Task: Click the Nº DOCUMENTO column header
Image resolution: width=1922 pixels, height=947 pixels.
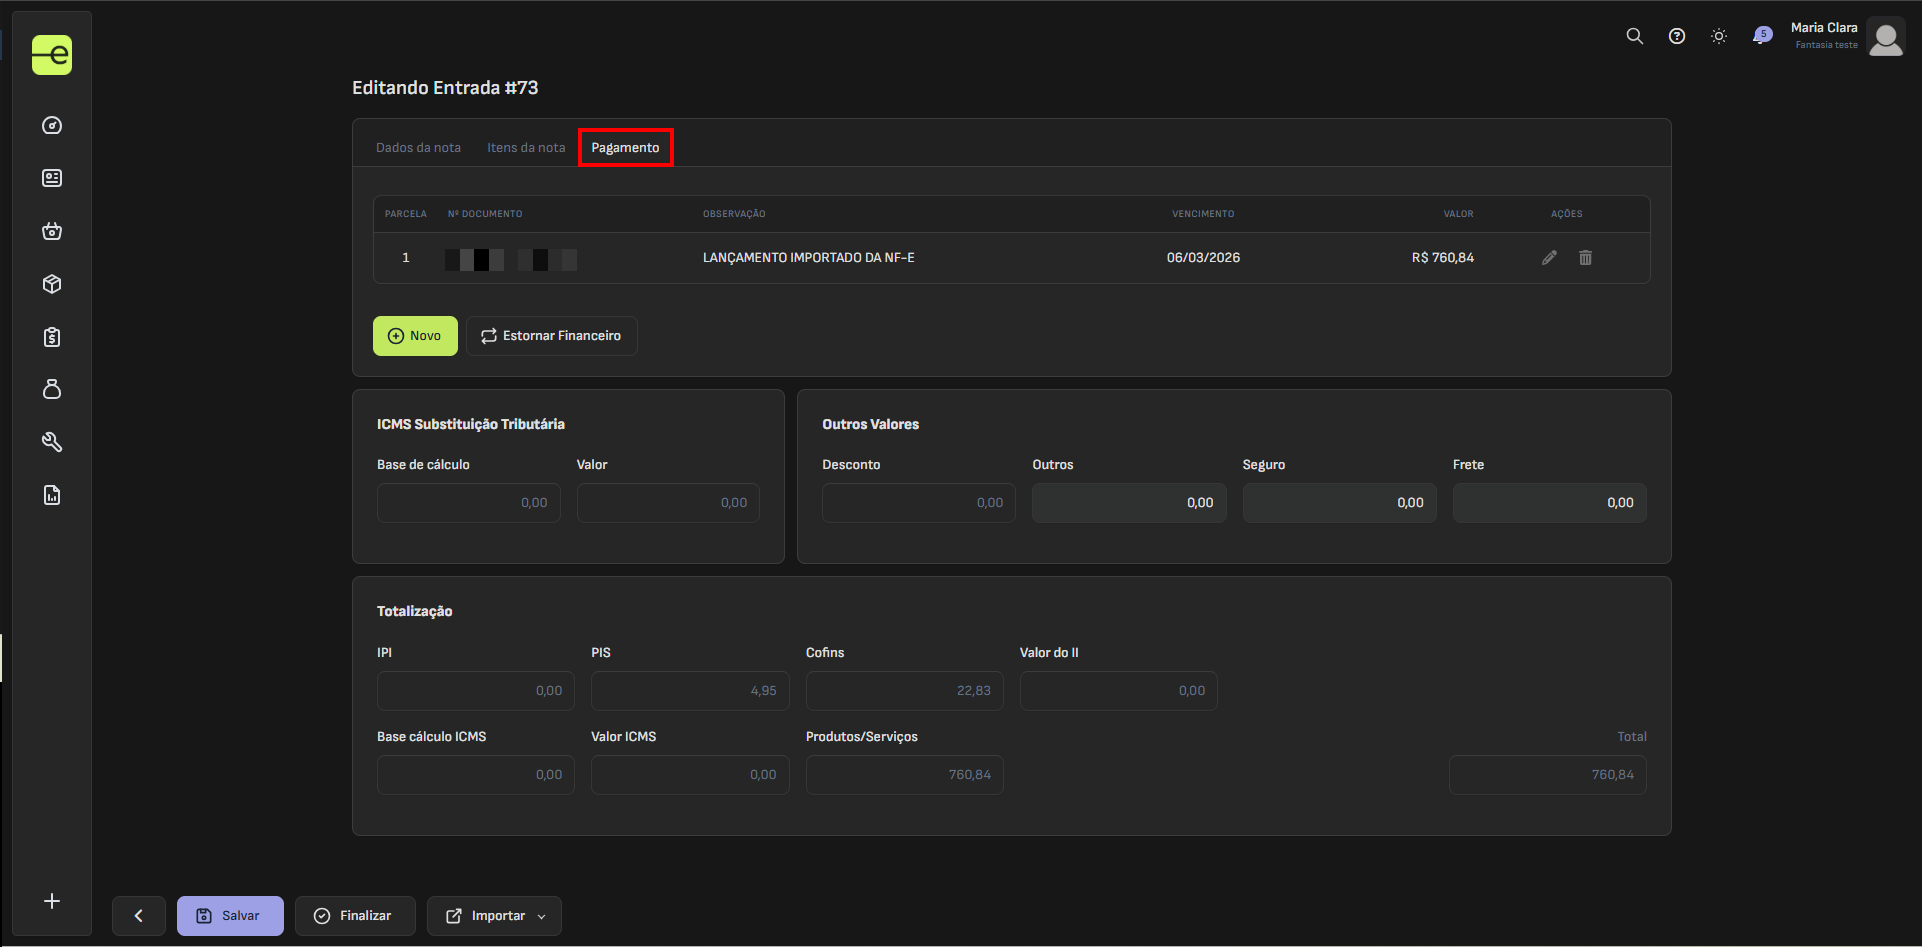Action: click(485, 214)
